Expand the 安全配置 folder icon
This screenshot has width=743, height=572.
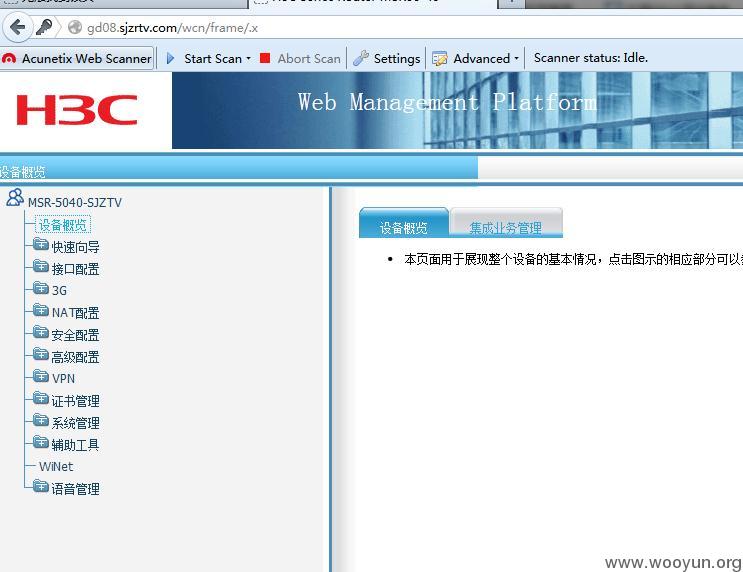pyautogui.click(x=41, y=332)
